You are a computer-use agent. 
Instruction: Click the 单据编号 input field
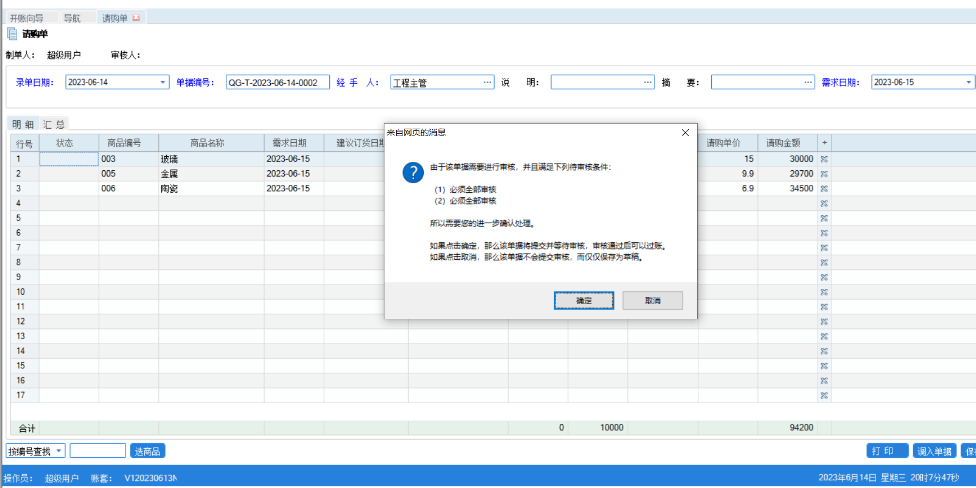(277, 83)
